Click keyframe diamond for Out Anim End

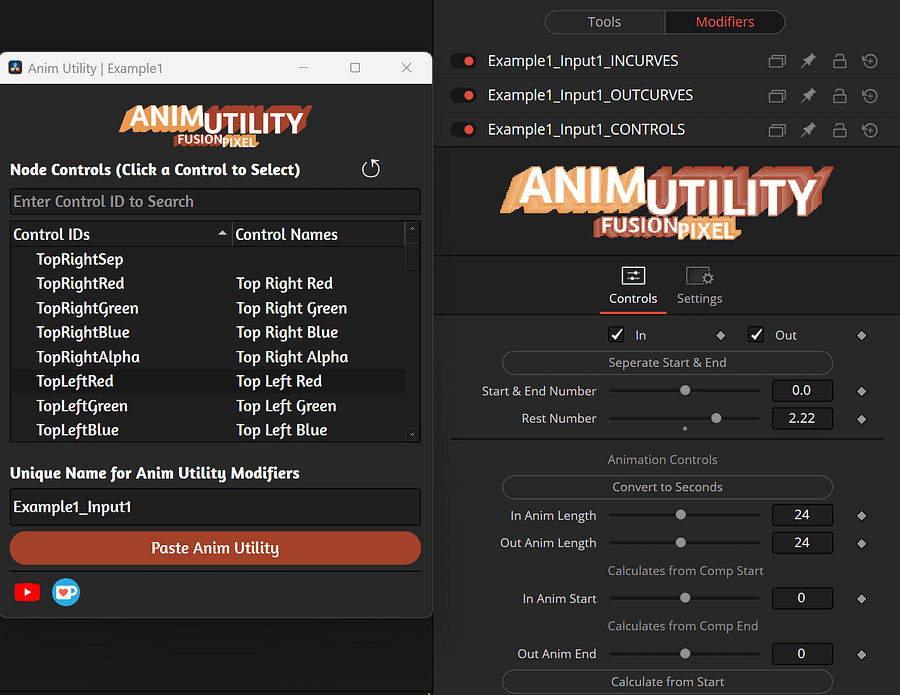[862, 655]
